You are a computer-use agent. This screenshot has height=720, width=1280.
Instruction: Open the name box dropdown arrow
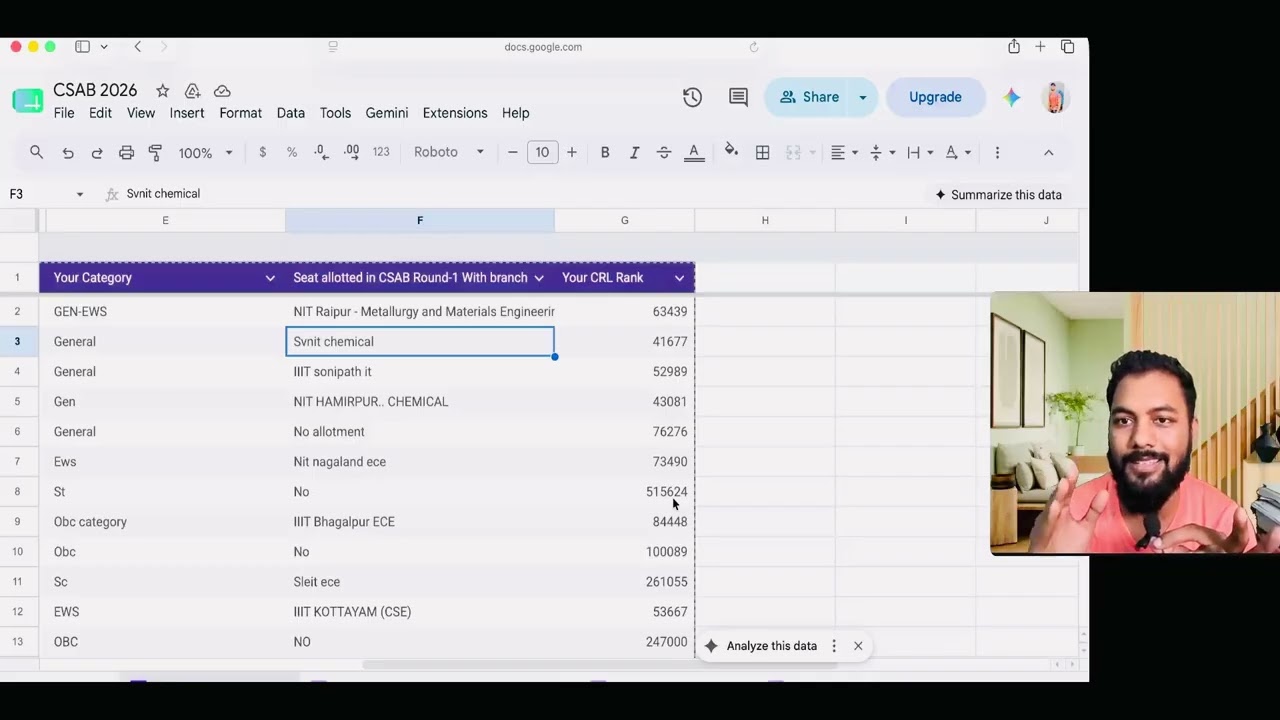pyautogui.click(x=79, y=194)
